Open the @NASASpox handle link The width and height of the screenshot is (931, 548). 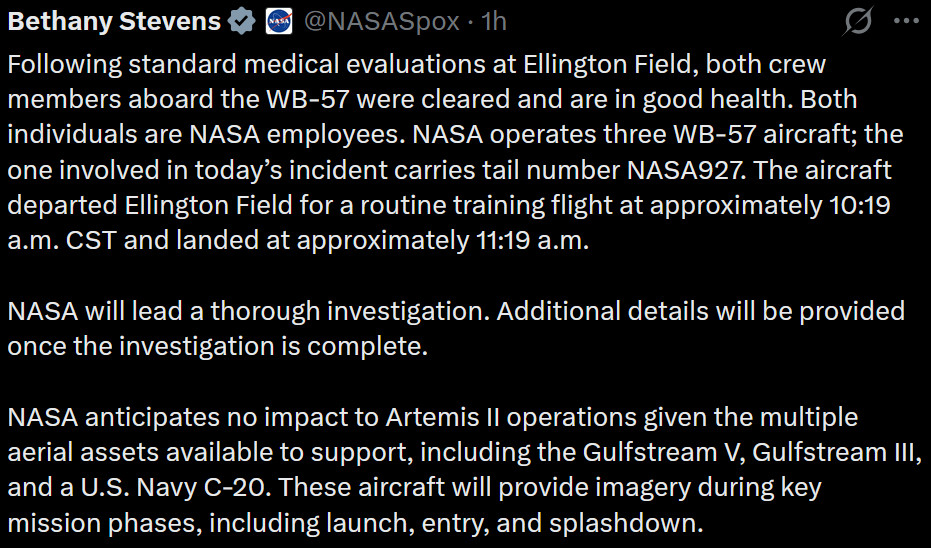(x=381, y=21)
